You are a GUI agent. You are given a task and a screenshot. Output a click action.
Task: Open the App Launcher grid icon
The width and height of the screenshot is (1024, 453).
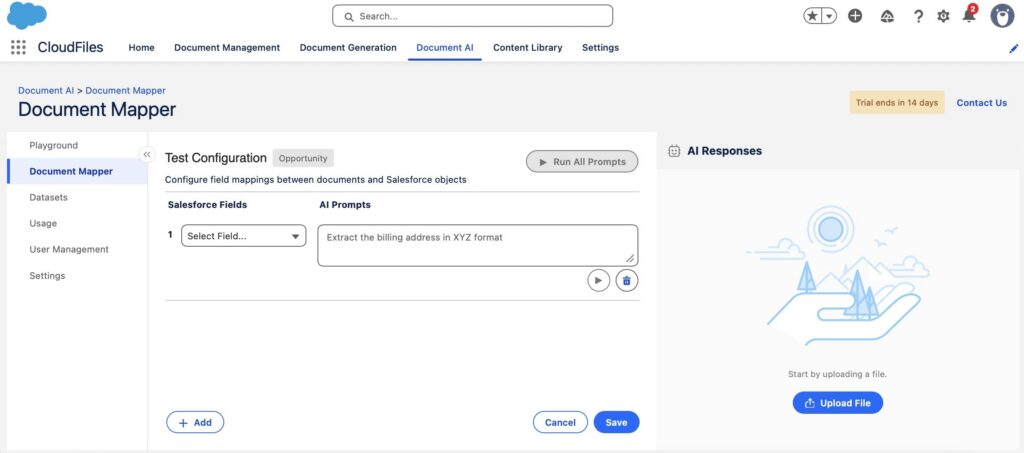18,47
